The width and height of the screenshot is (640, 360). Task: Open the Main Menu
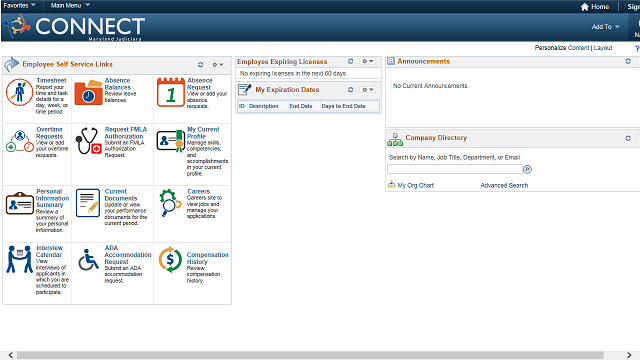tap(70, 5)
